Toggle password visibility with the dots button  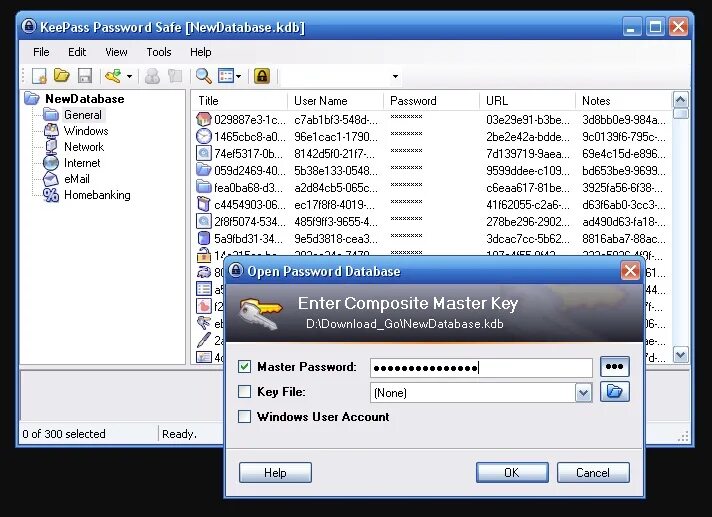[x=614, y=367]
